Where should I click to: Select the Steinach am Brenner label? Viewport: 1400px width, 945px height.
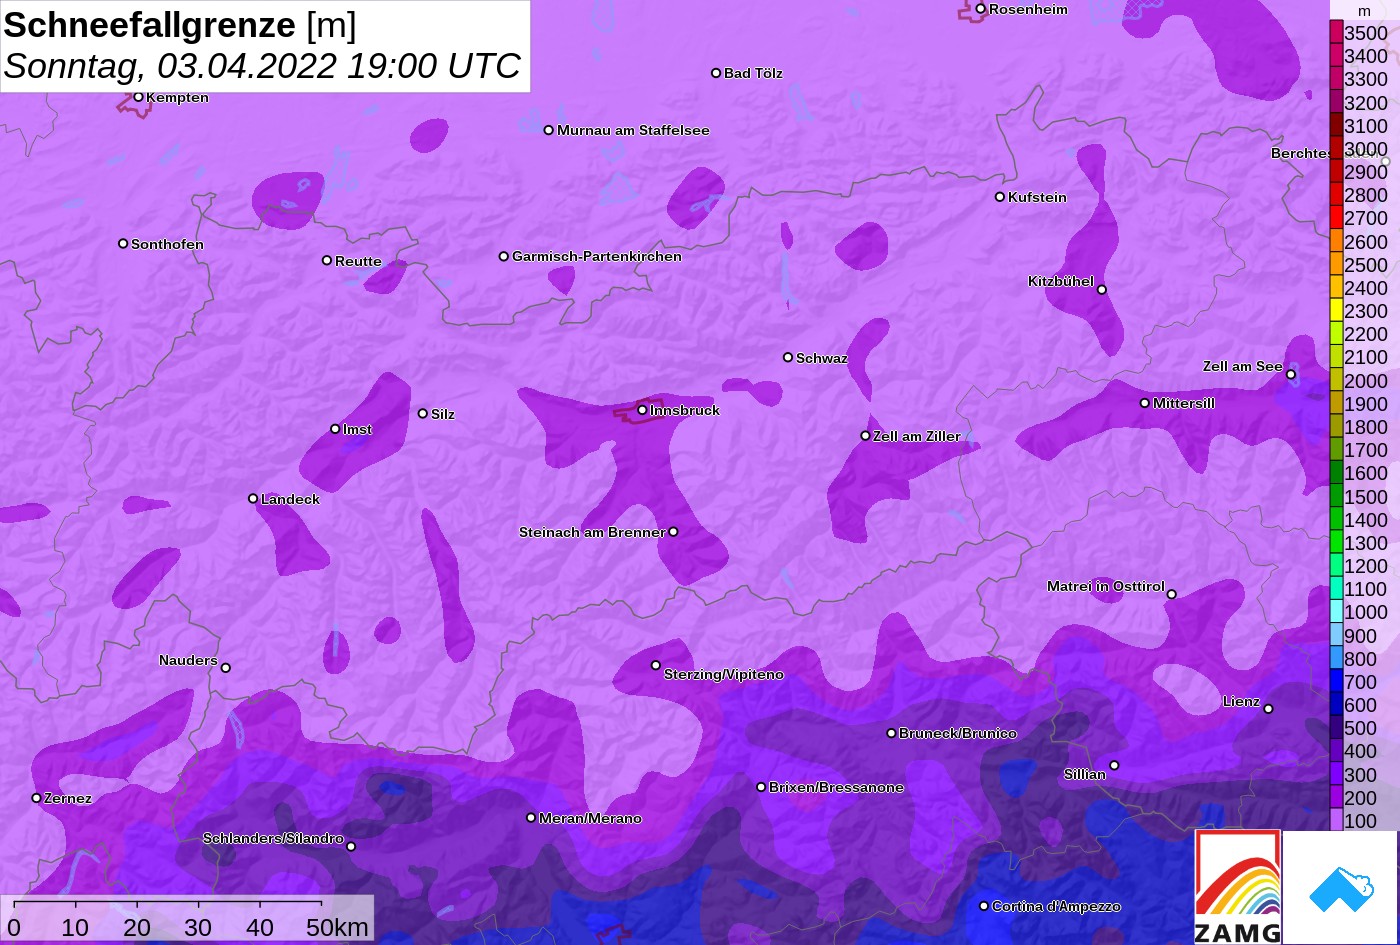coord(592,532)
